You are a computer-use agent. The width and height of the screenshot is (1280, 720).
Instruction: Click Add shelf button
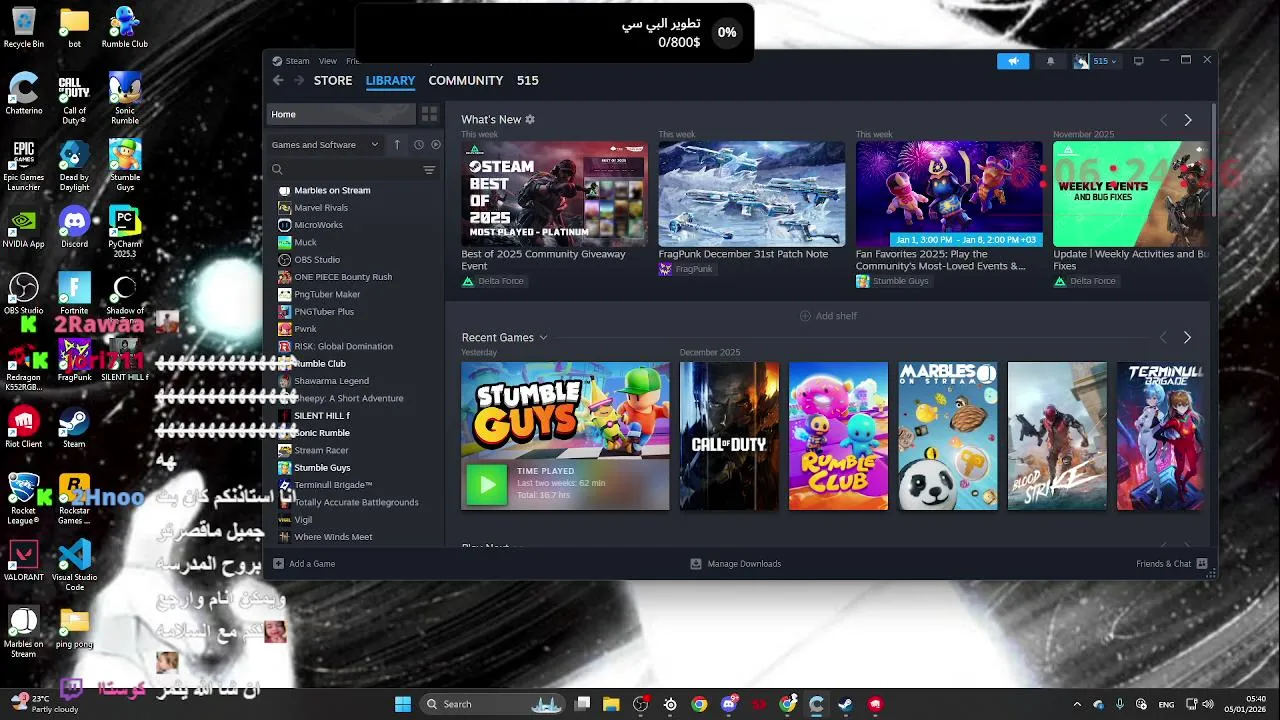[828, 316]
